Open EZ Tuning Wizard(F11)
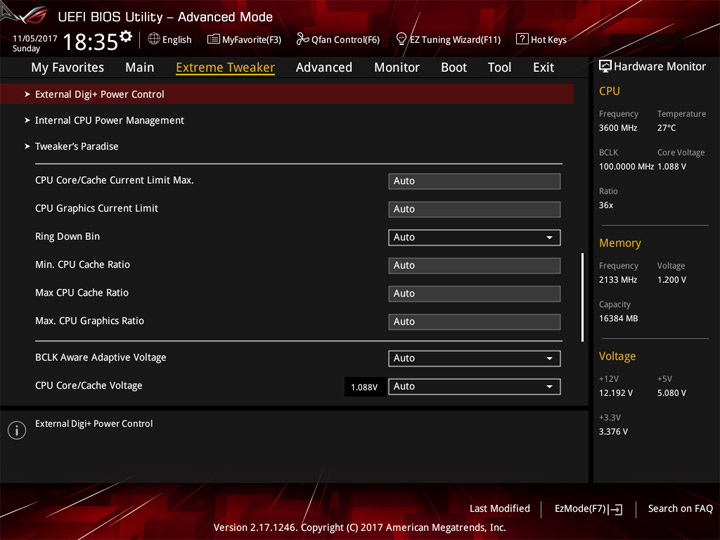The height and width of the screenshot is (540, 720). coord(455,39)
